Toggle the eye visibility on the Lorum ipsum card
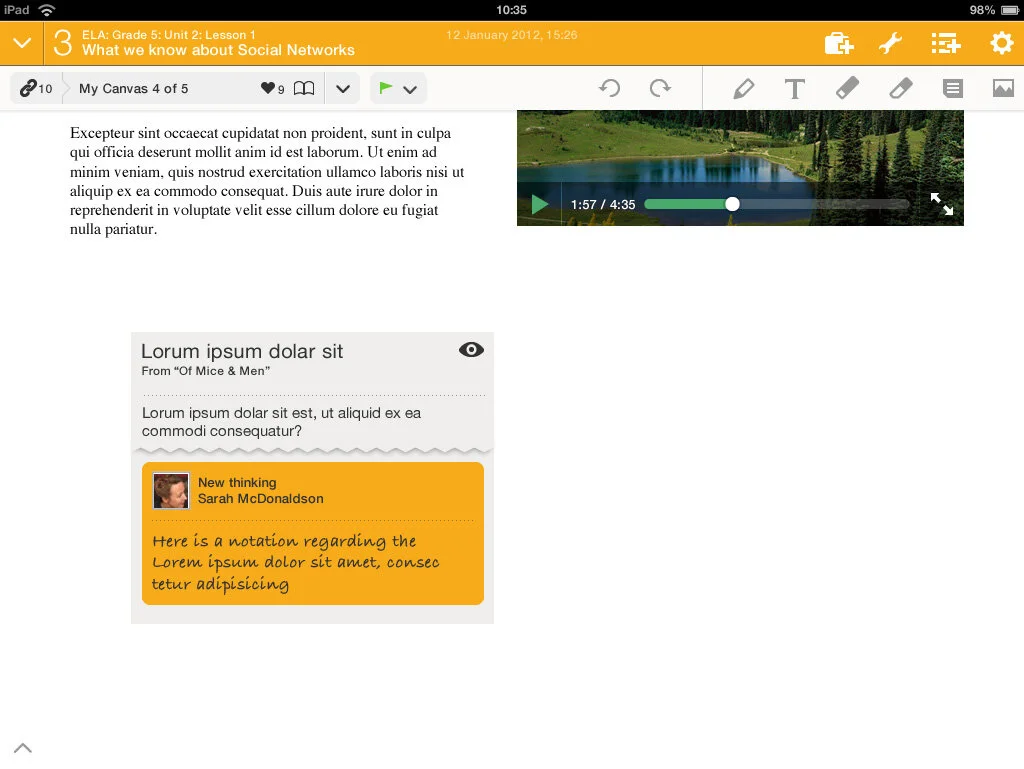 470,350
